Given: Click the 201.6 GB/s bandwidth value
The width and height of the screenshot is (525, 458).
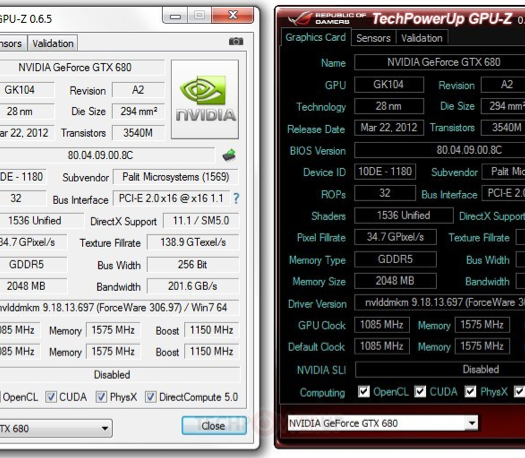Looking at the screenshot, I should coord(193,286).
